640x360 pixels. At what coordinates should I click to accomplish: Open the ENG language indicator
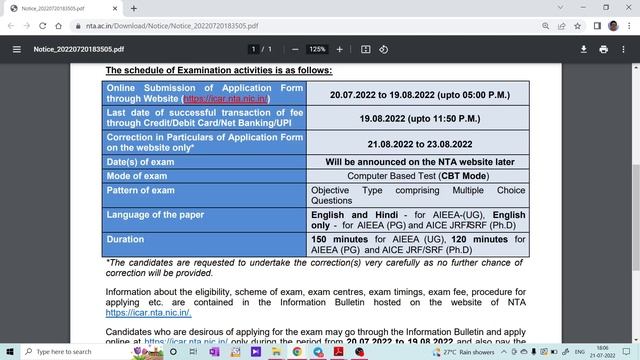point(580,351)
